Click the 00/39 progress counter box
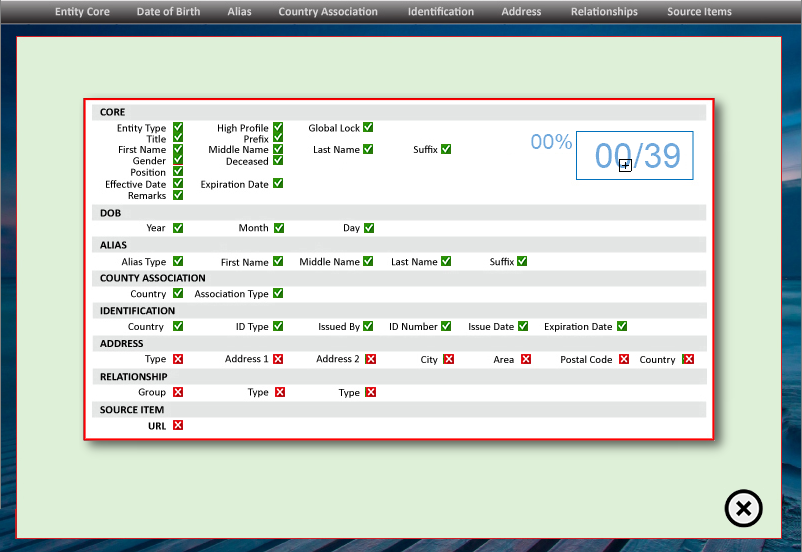The width and height of the screenshot is (802, 552). tap(635, 156)
